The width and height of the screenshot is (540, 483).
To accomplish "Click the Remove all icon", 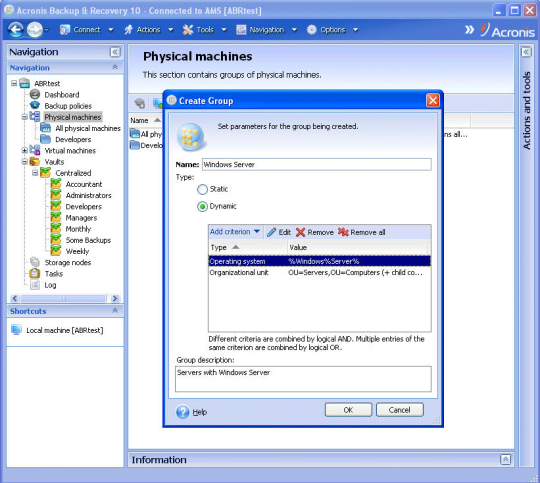I will [x=343, y=232].
